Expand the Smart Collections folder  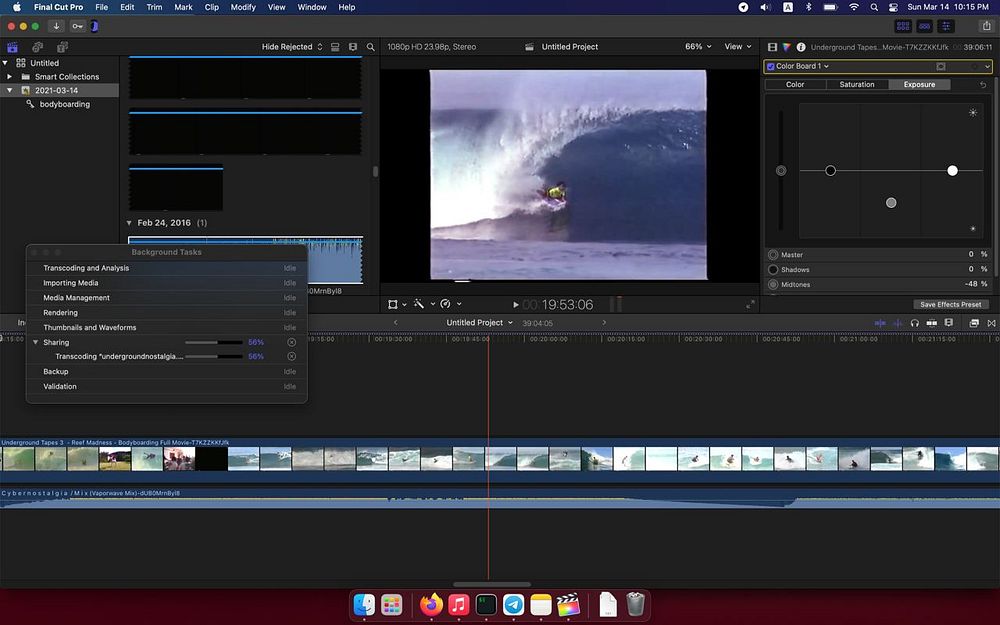pyautogui.click(x=10, y=76)
